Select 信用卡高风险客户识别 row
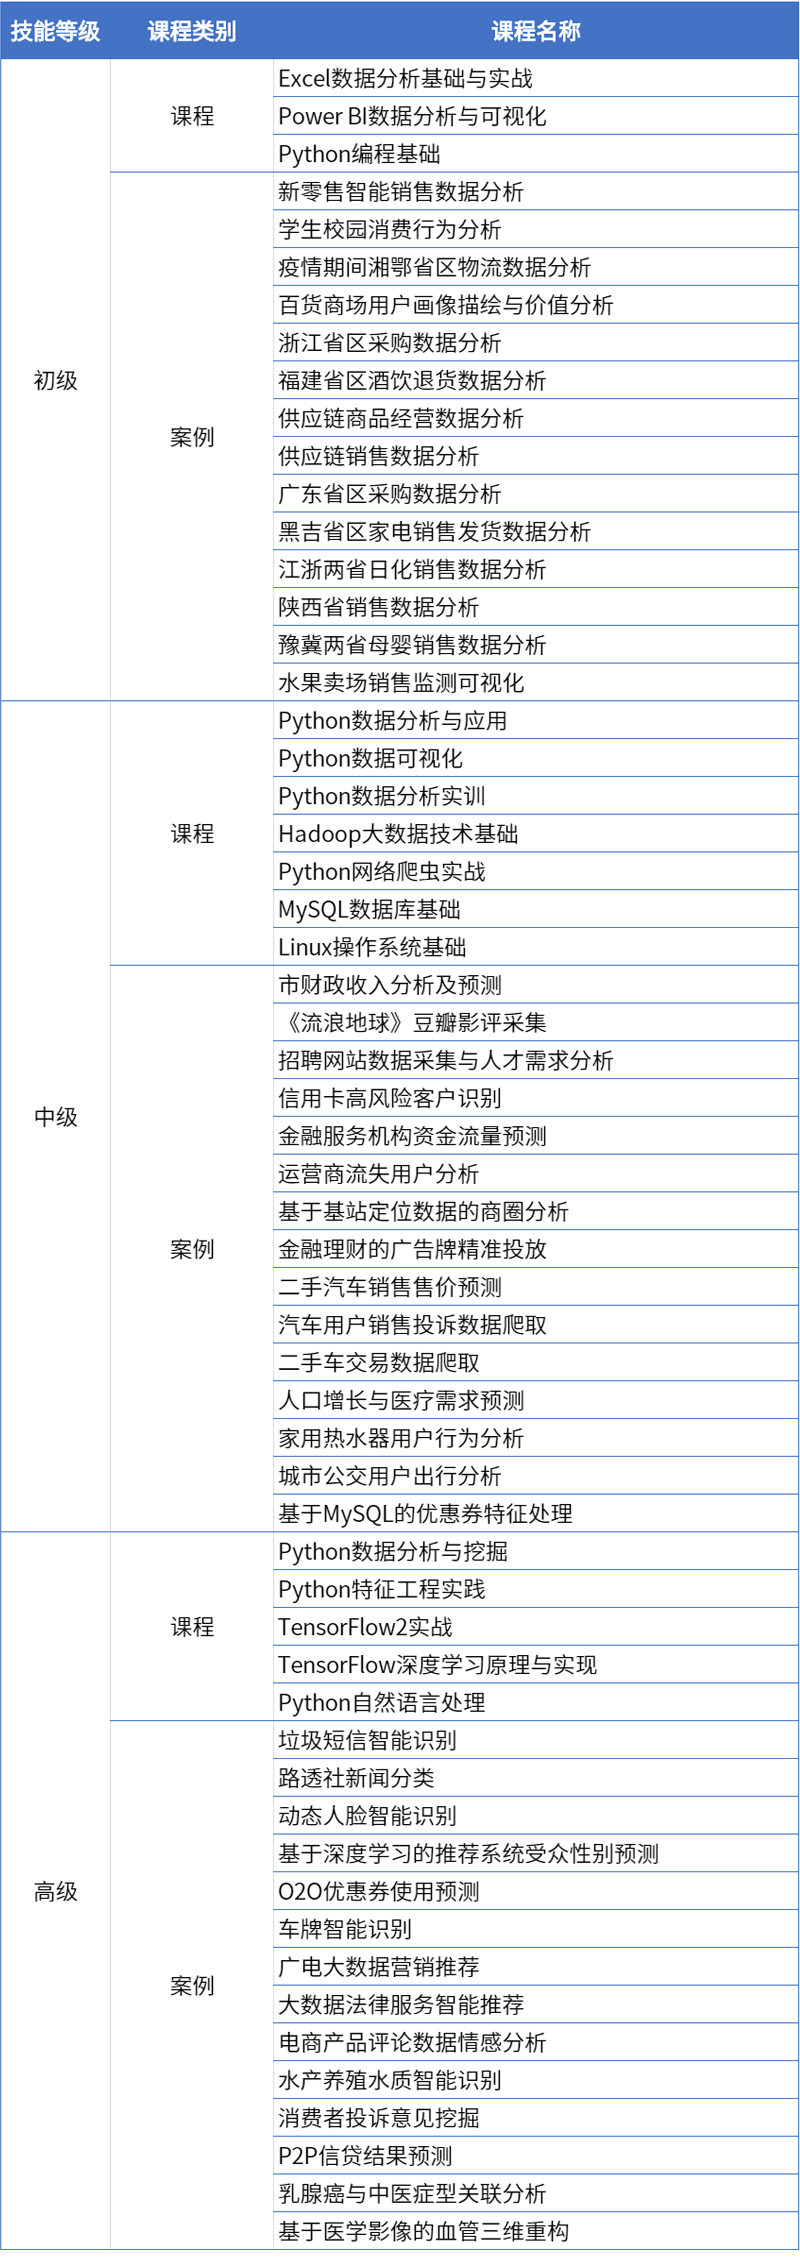Viewport: 800px width, 2258px height. click(536, 1098)
